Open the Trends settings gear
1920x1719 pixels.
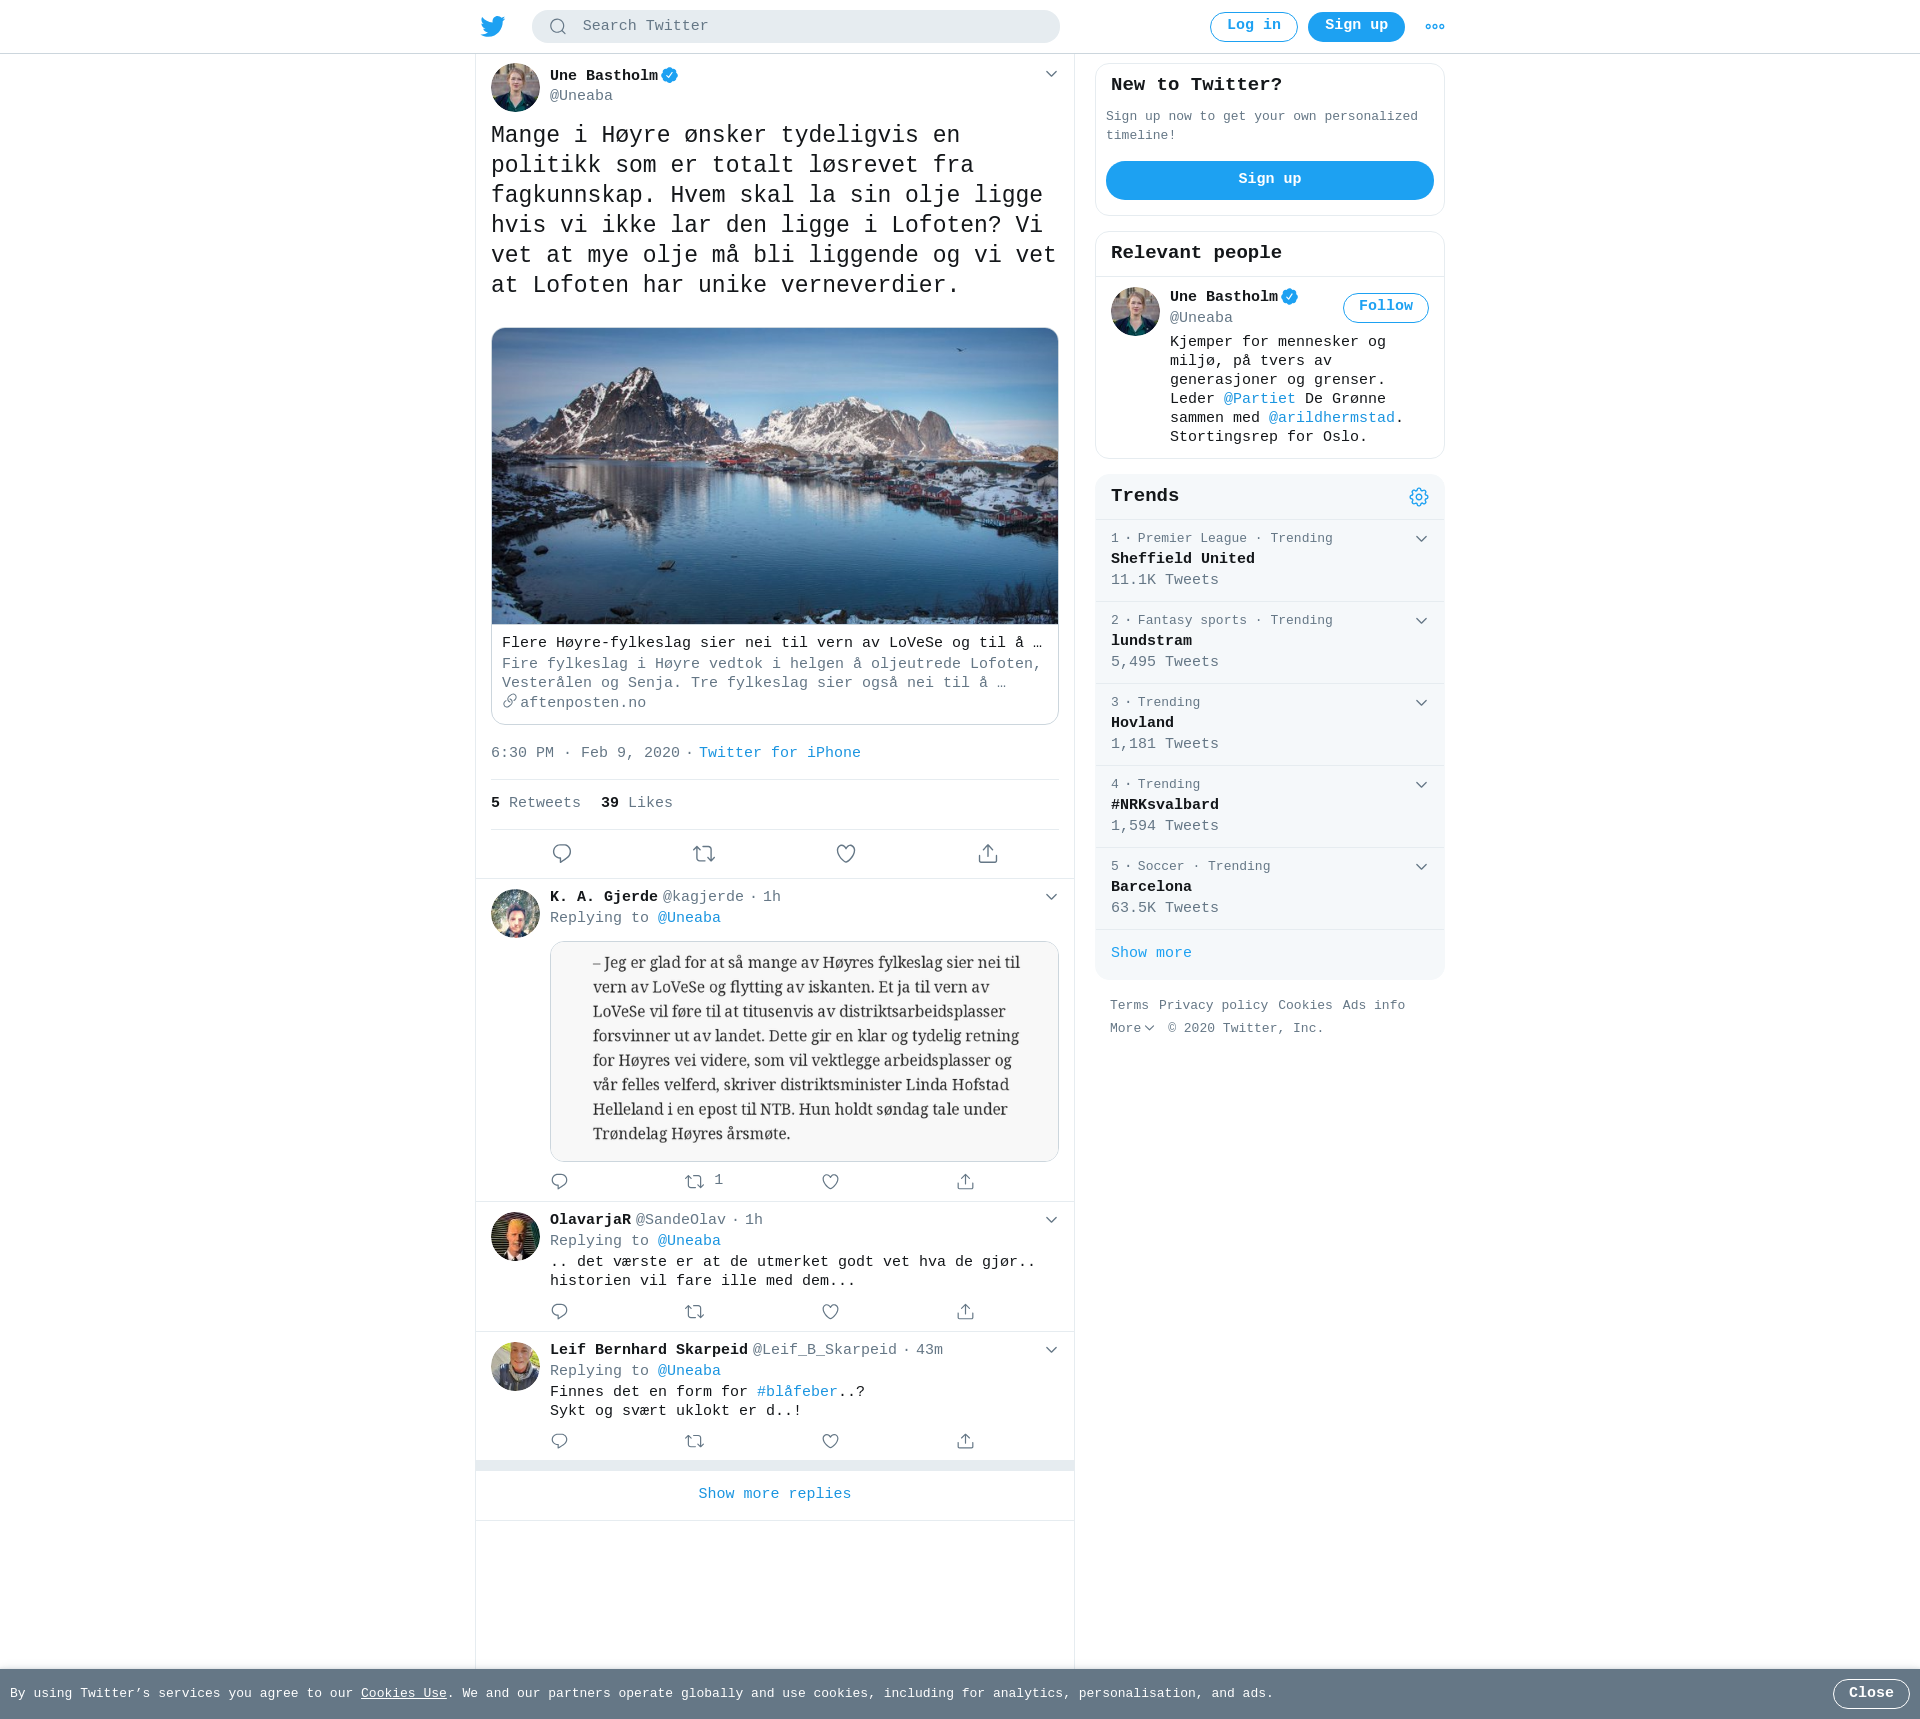[x=1419, y=497]
